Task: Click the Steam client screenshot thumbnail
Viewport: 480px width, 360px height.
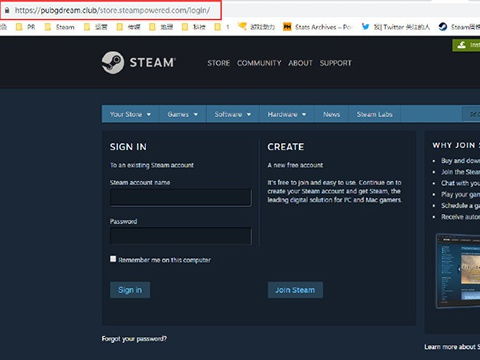Action: tap(458, 271)
